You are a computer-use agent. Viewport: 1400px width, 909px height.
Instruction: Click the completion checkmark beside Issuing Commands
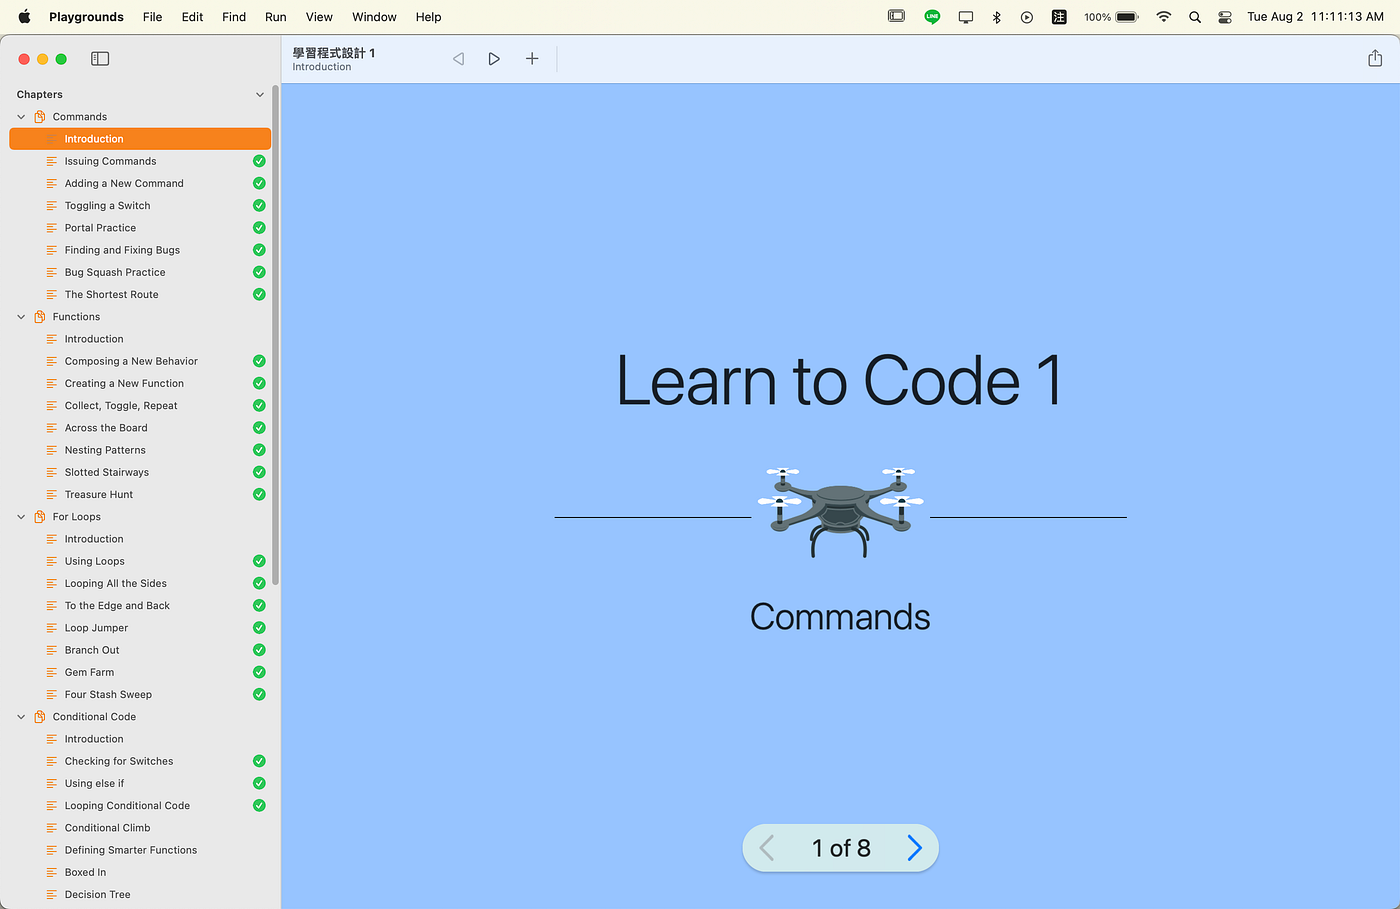point(259,160)
